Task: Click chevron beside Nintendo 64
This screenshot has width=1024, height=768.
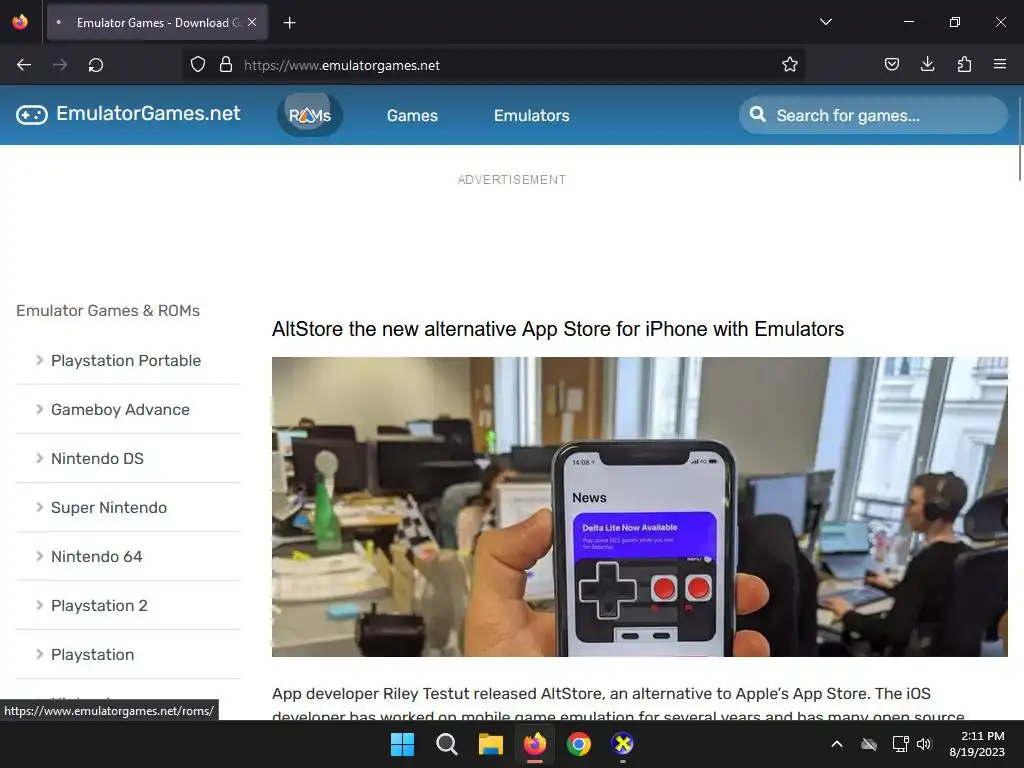Action: click(39, 556)
